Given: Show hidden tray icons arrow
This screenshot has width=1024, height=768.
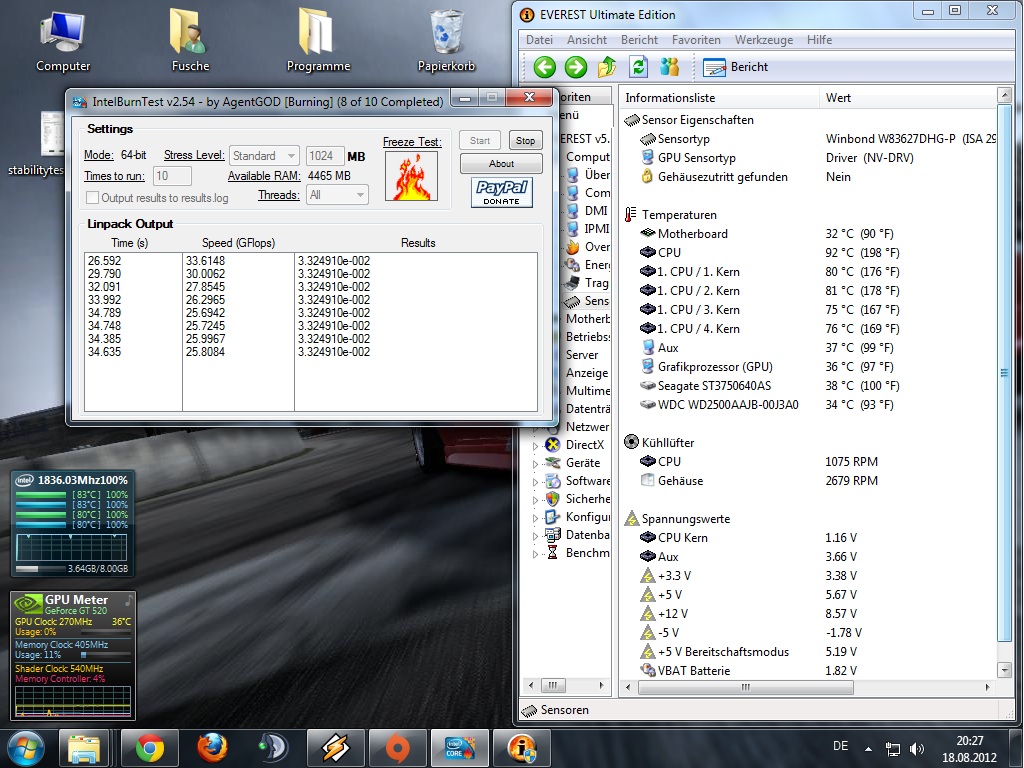Looking at the screenshot, I should [869, 749].
